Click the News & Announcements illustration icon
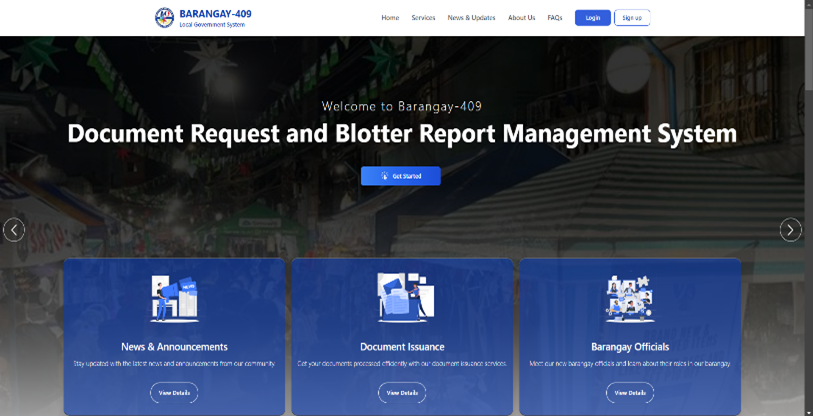Screen dimensions: 813x416 174,299
